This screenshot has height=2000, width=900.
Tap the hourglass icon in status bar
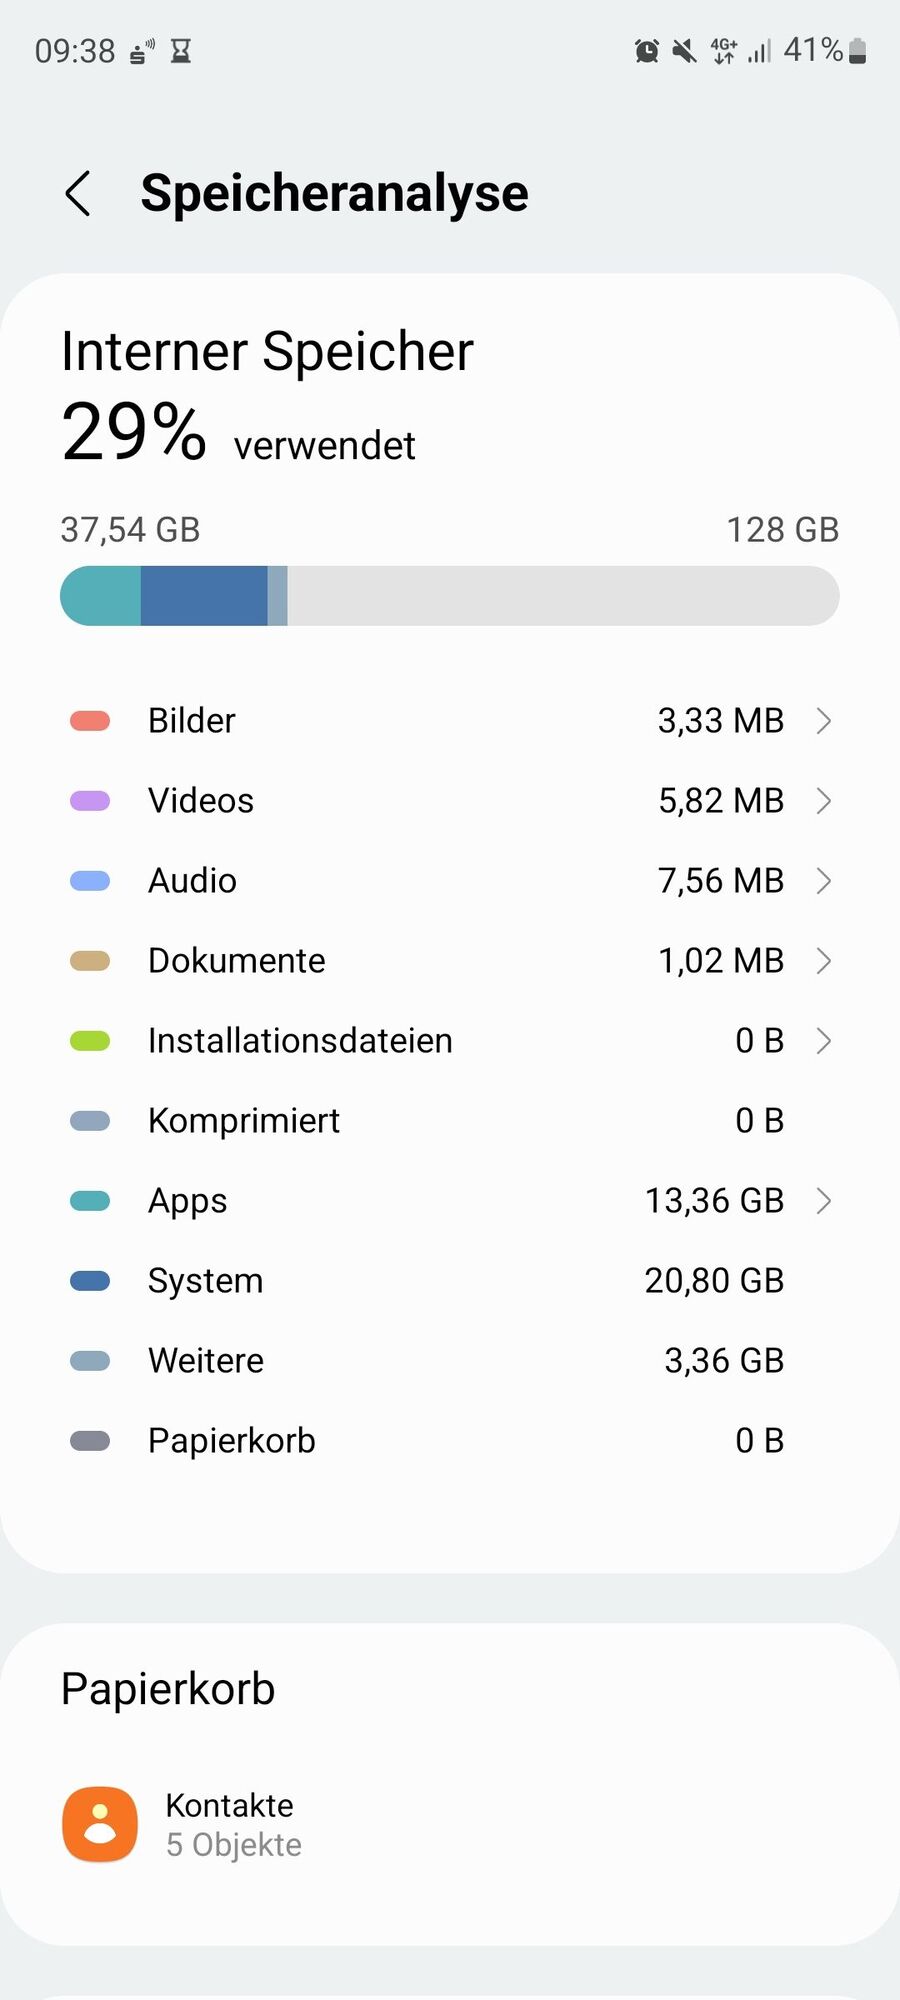181,51
